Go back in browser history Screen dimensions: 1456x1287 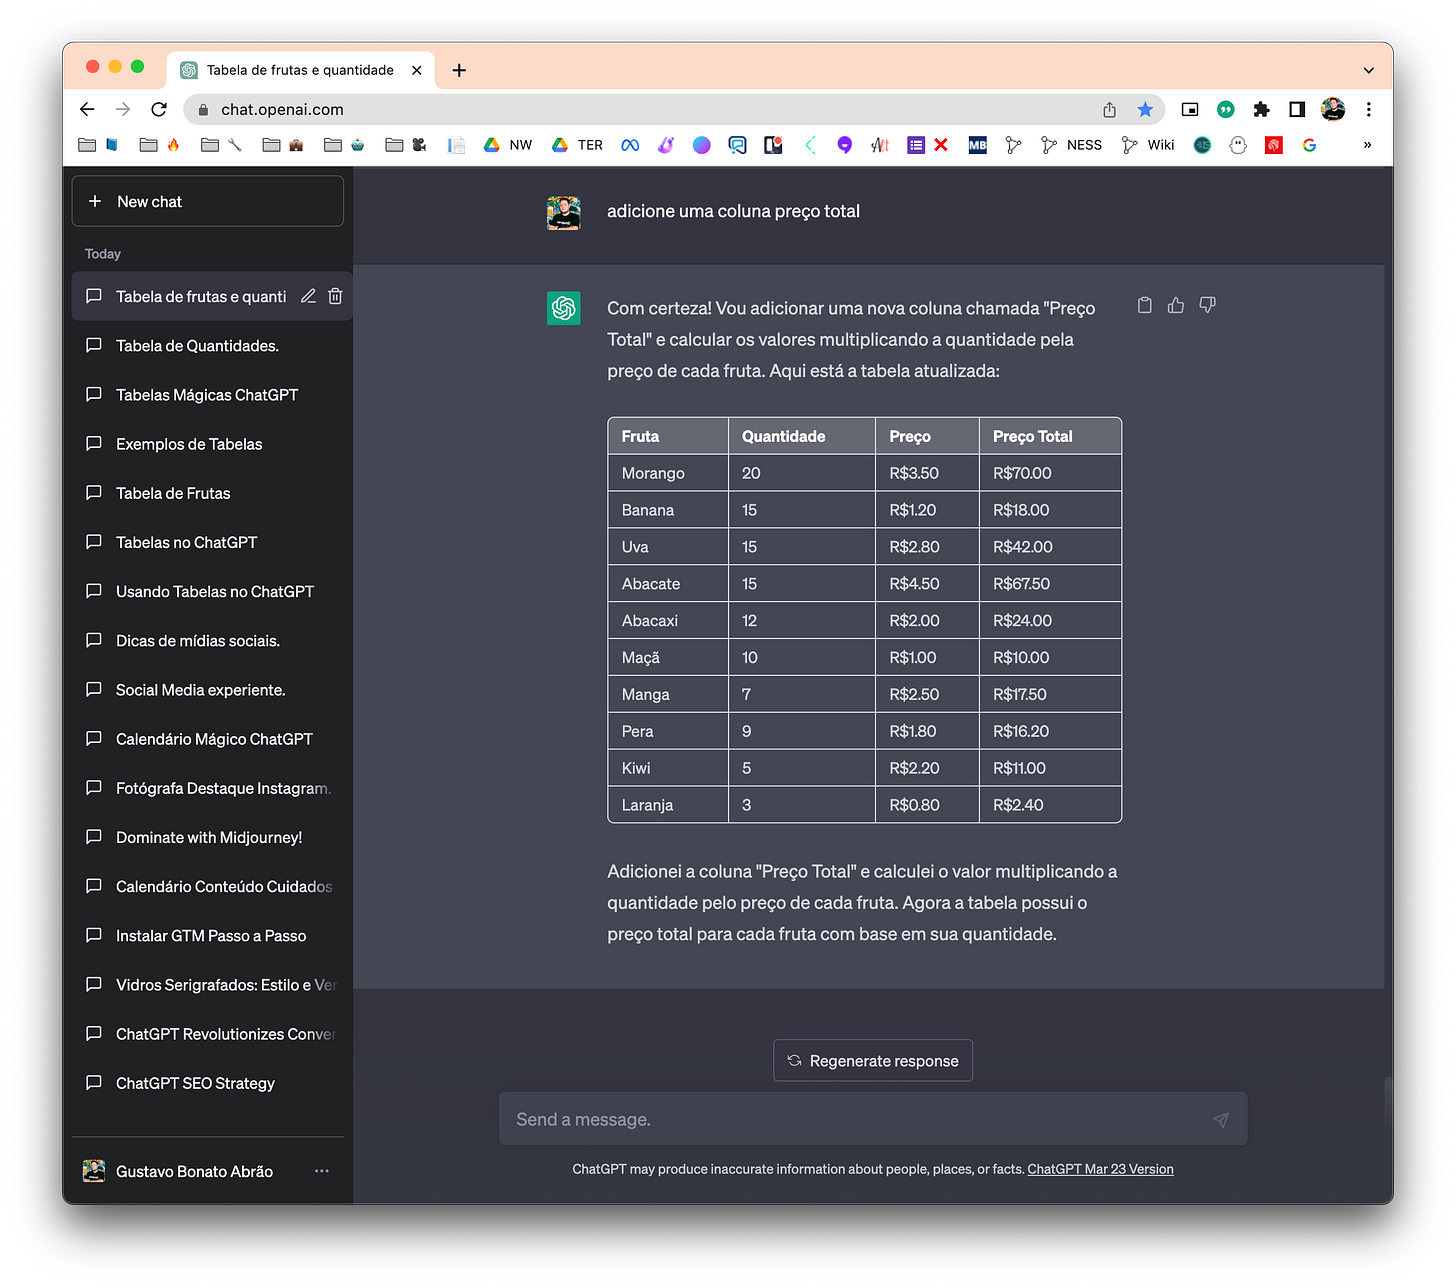[87, 109]
